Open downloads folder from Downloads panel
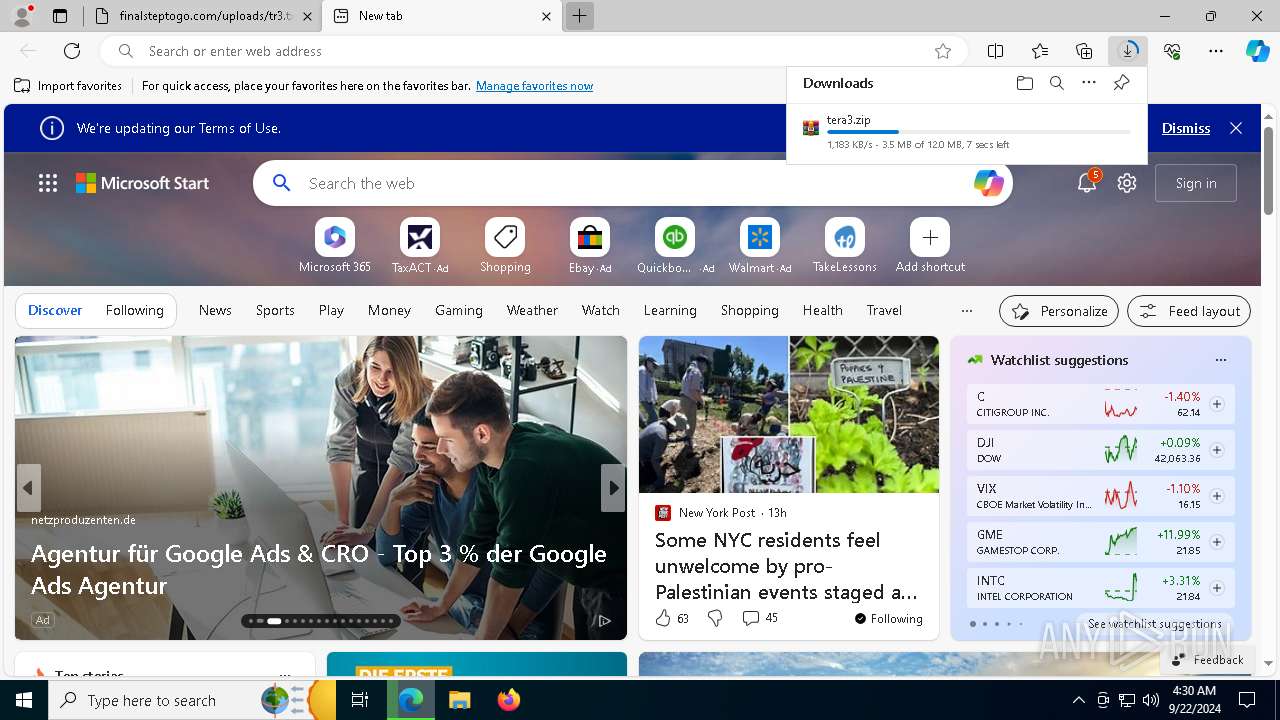The height and width of the screenshot is (720, 1280). point(1025,83)
